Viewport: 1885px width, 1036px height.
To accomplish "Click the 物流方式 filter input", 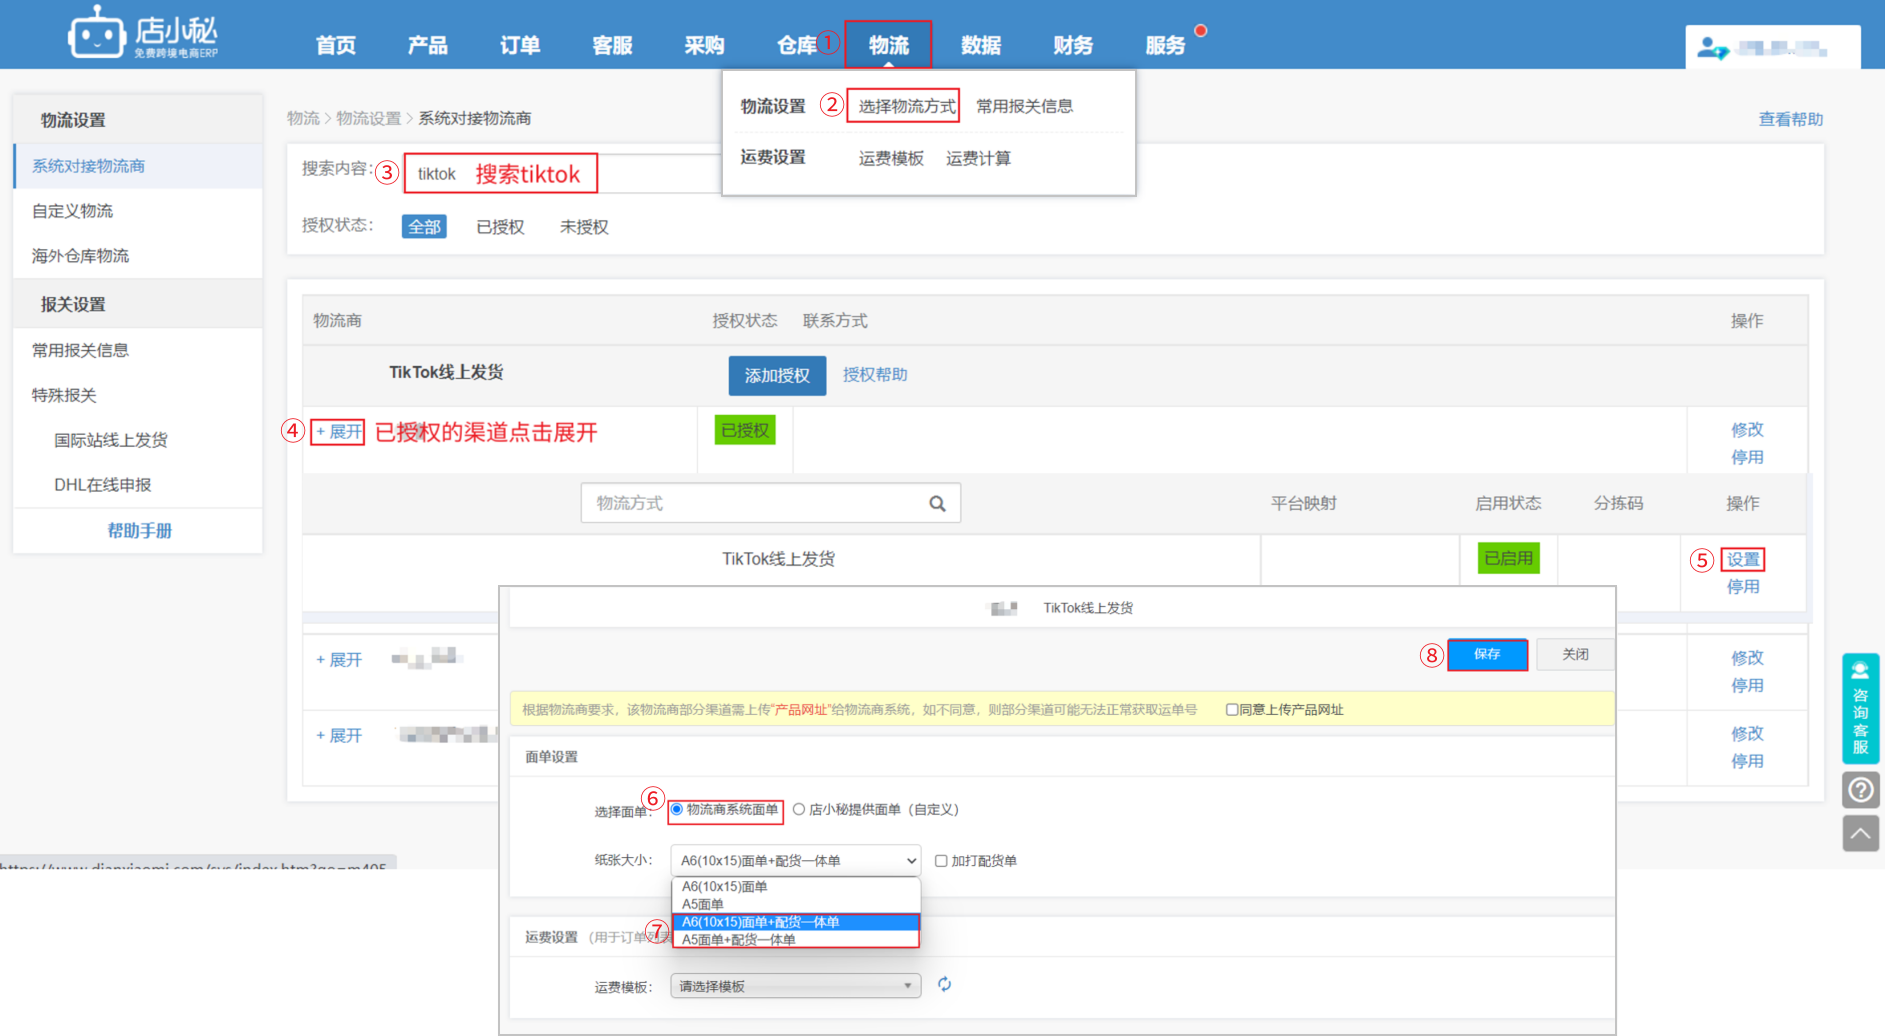I will (770, 503).
